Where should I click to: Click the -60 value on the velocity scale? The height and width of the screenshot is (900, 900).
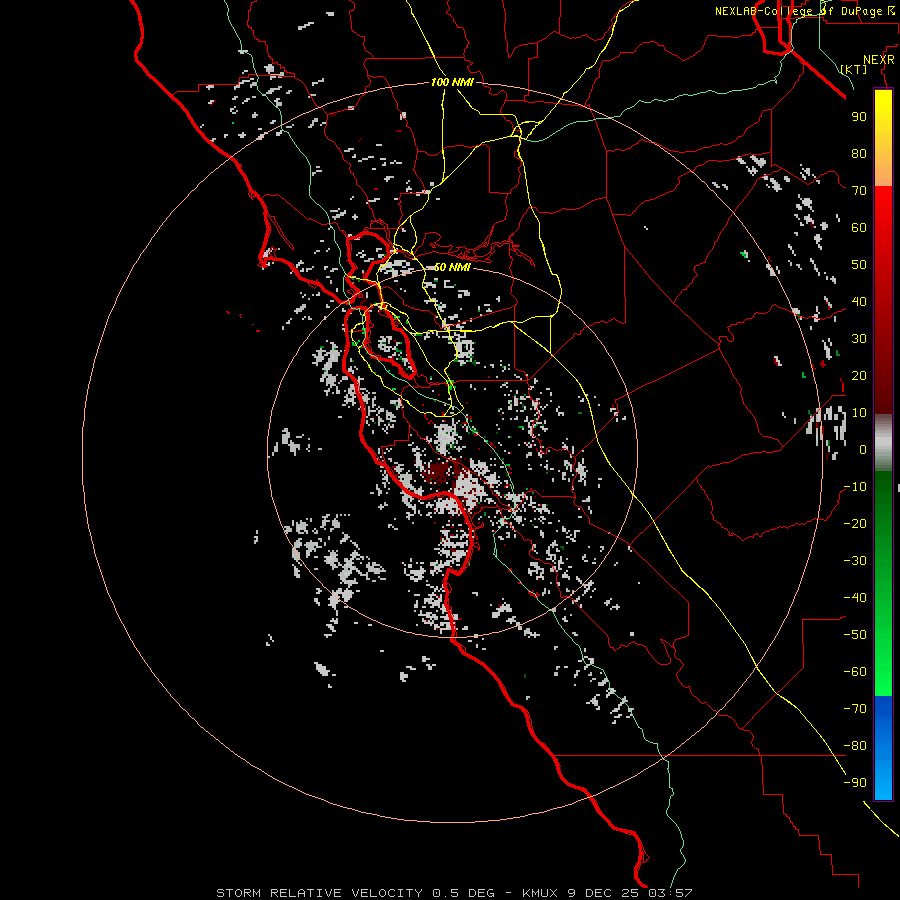[855, 672]
